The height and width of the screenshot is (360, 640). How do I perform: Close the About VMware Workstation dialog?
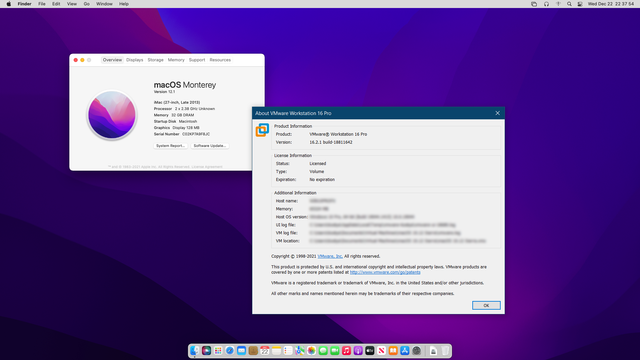coord(498,113)
